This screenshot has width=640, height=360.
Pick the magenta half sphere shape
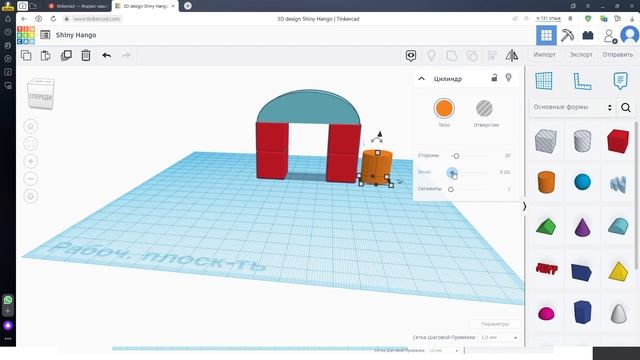pos(546,313)
